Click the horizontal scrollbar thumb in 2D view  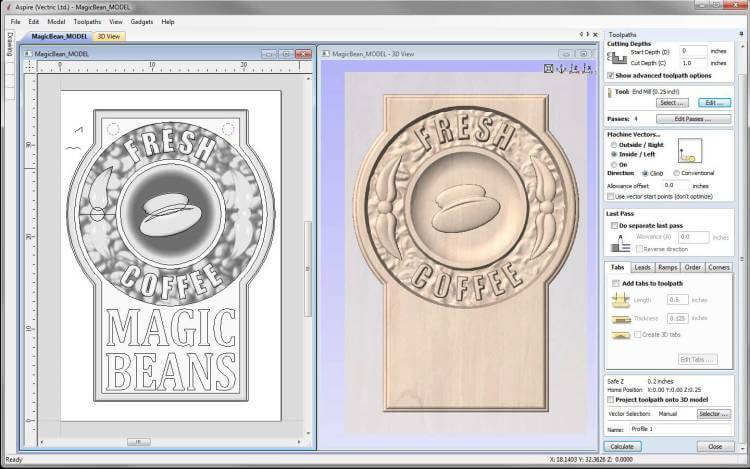[x=139, y=442]
